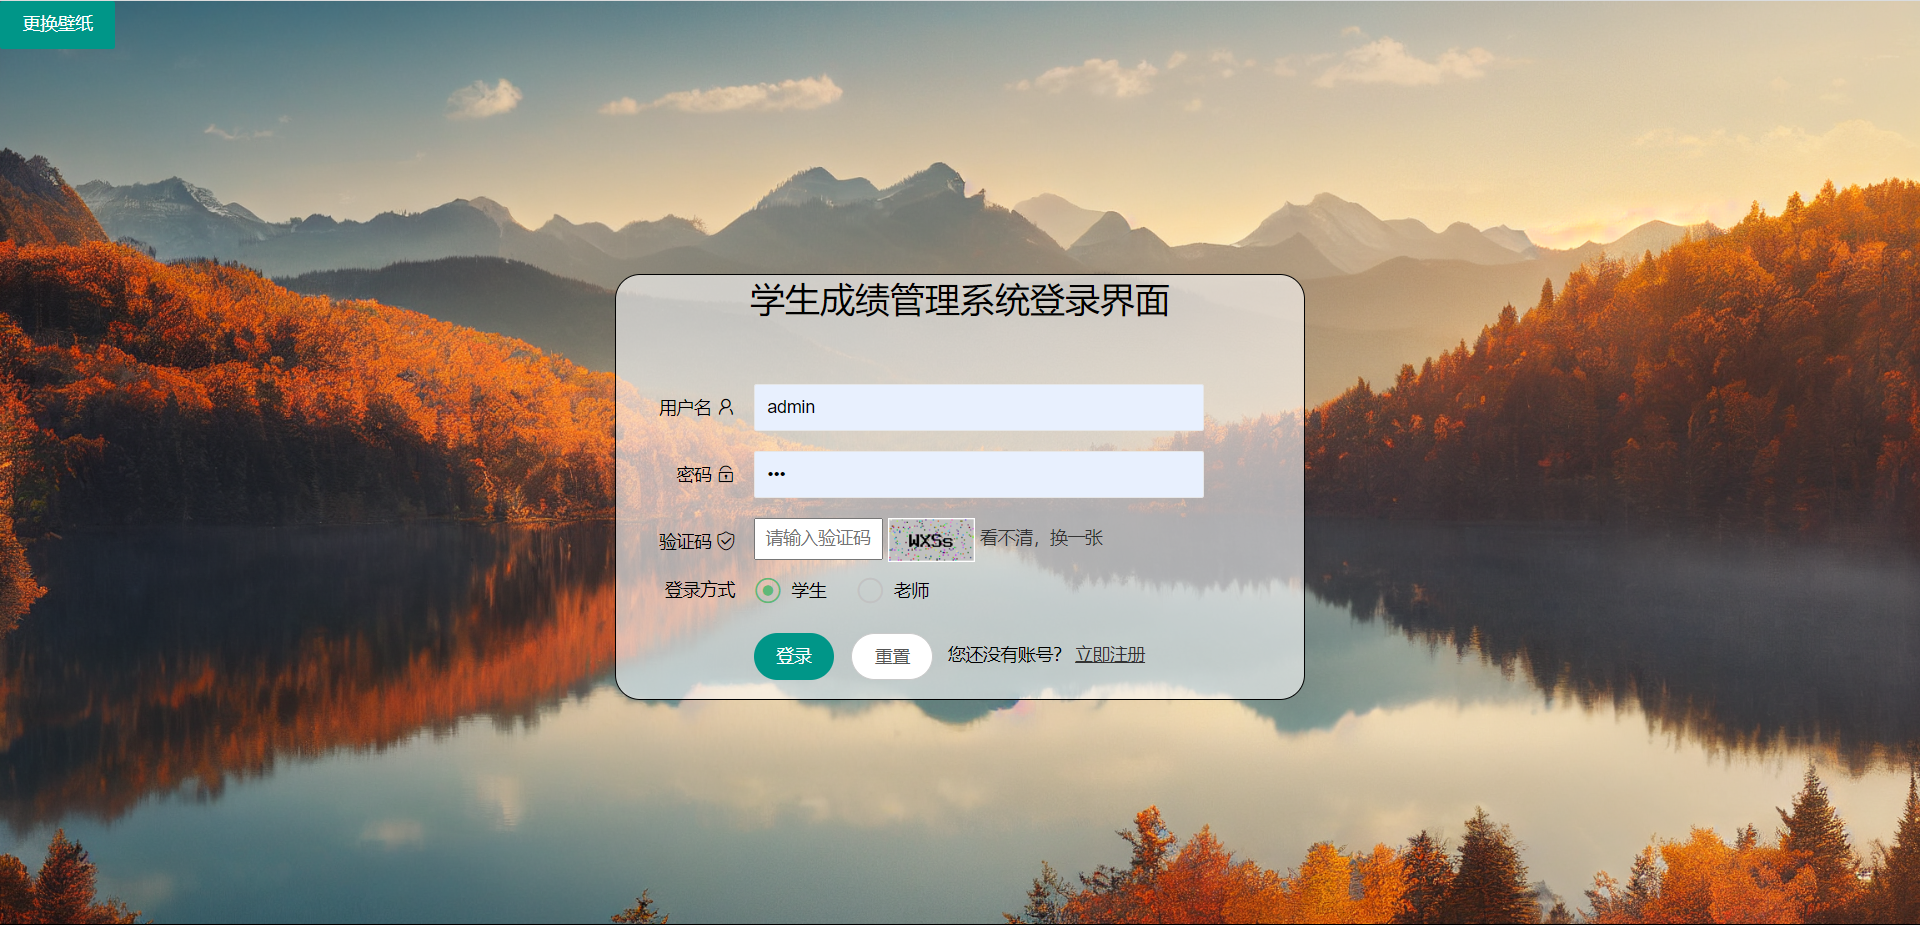Click the user icon beside 用户名
This screenshot has height=925, width=1920.
[x=726, y=407]
